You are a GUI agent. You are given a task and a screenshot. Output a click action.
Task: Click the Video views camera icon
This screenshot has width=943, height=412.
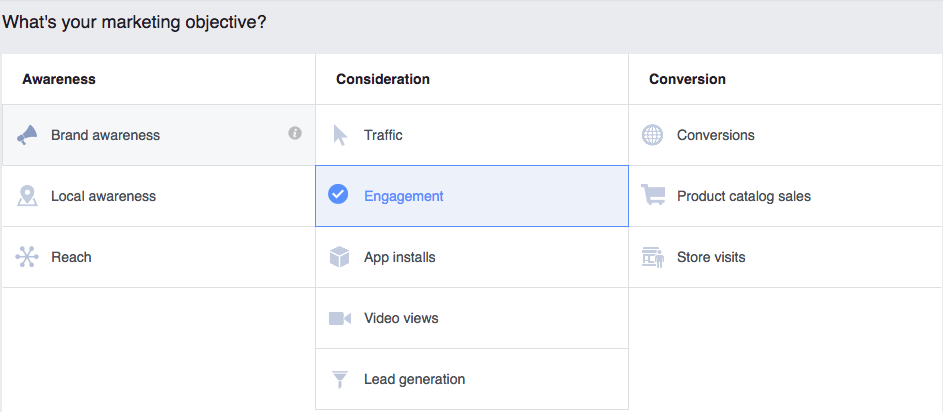(340, 318)
